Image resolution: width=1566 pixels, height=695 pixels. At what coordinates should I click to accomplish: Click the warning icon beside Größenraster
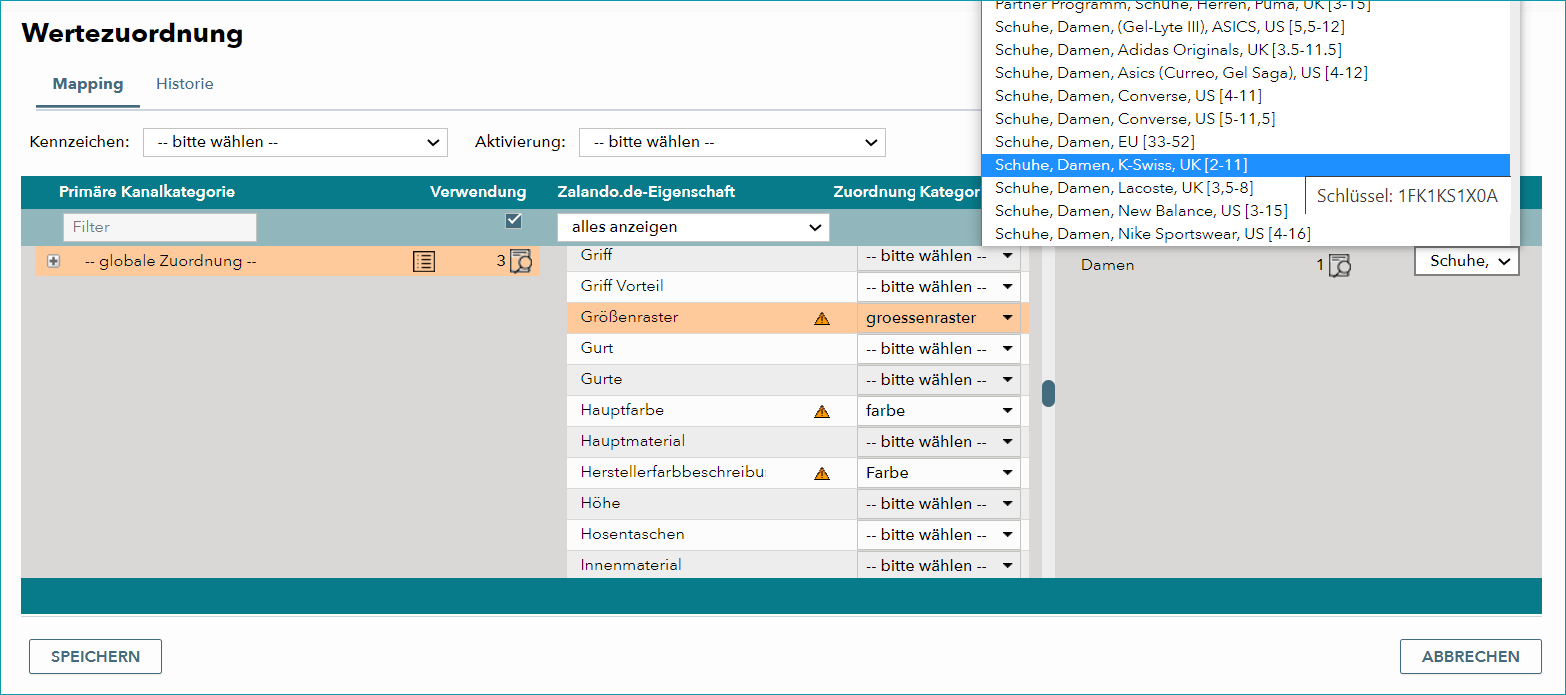point(822,318)
